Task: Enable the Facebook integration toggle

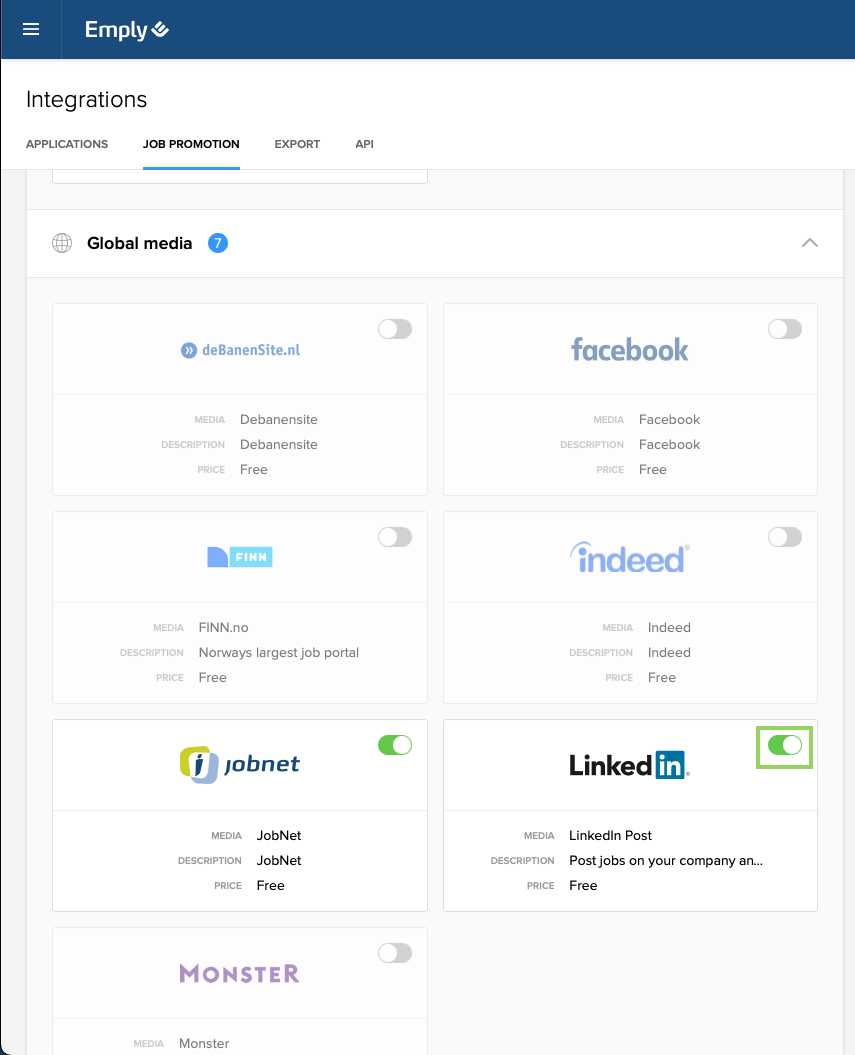Action: point(784,329)
